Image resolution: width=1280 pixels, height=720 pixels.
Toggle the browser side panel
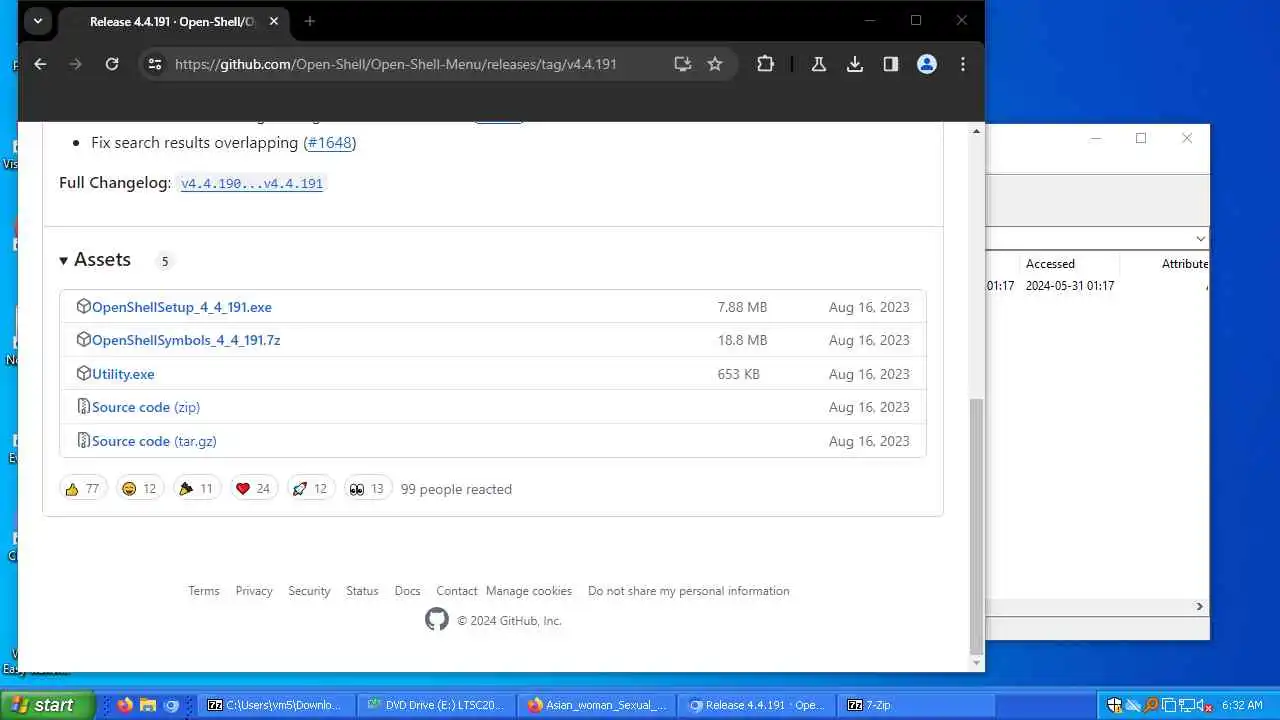[x=891, y=64]
